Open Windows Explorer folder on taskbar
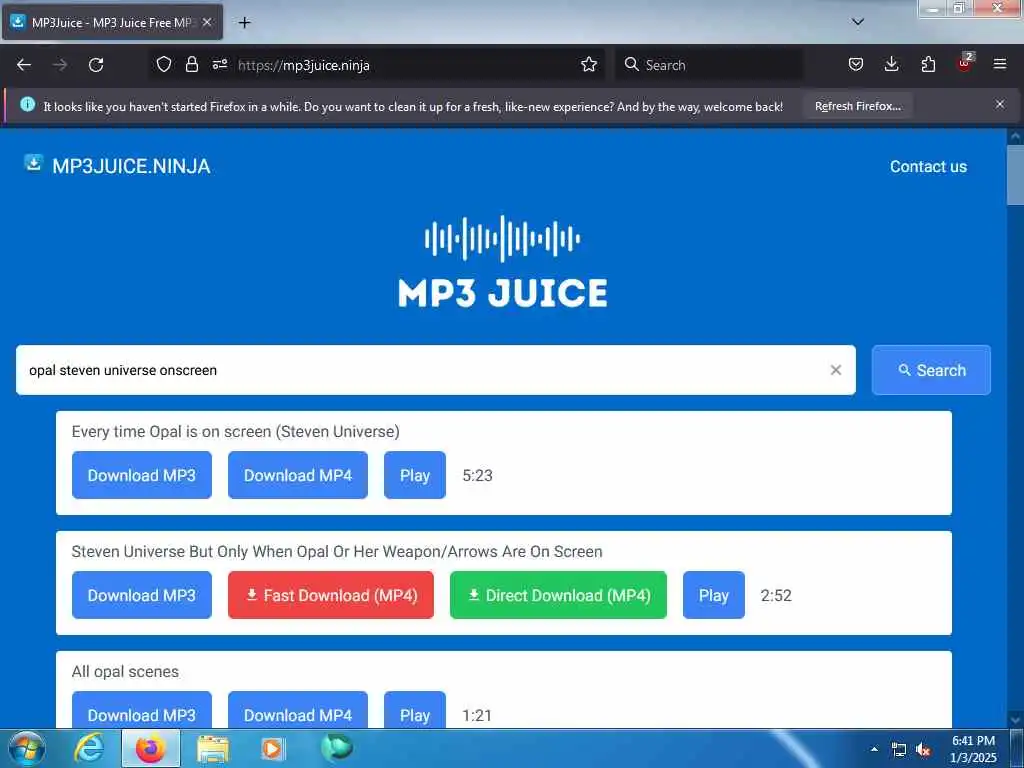The image size is (1024, 768). pos(213,749)
